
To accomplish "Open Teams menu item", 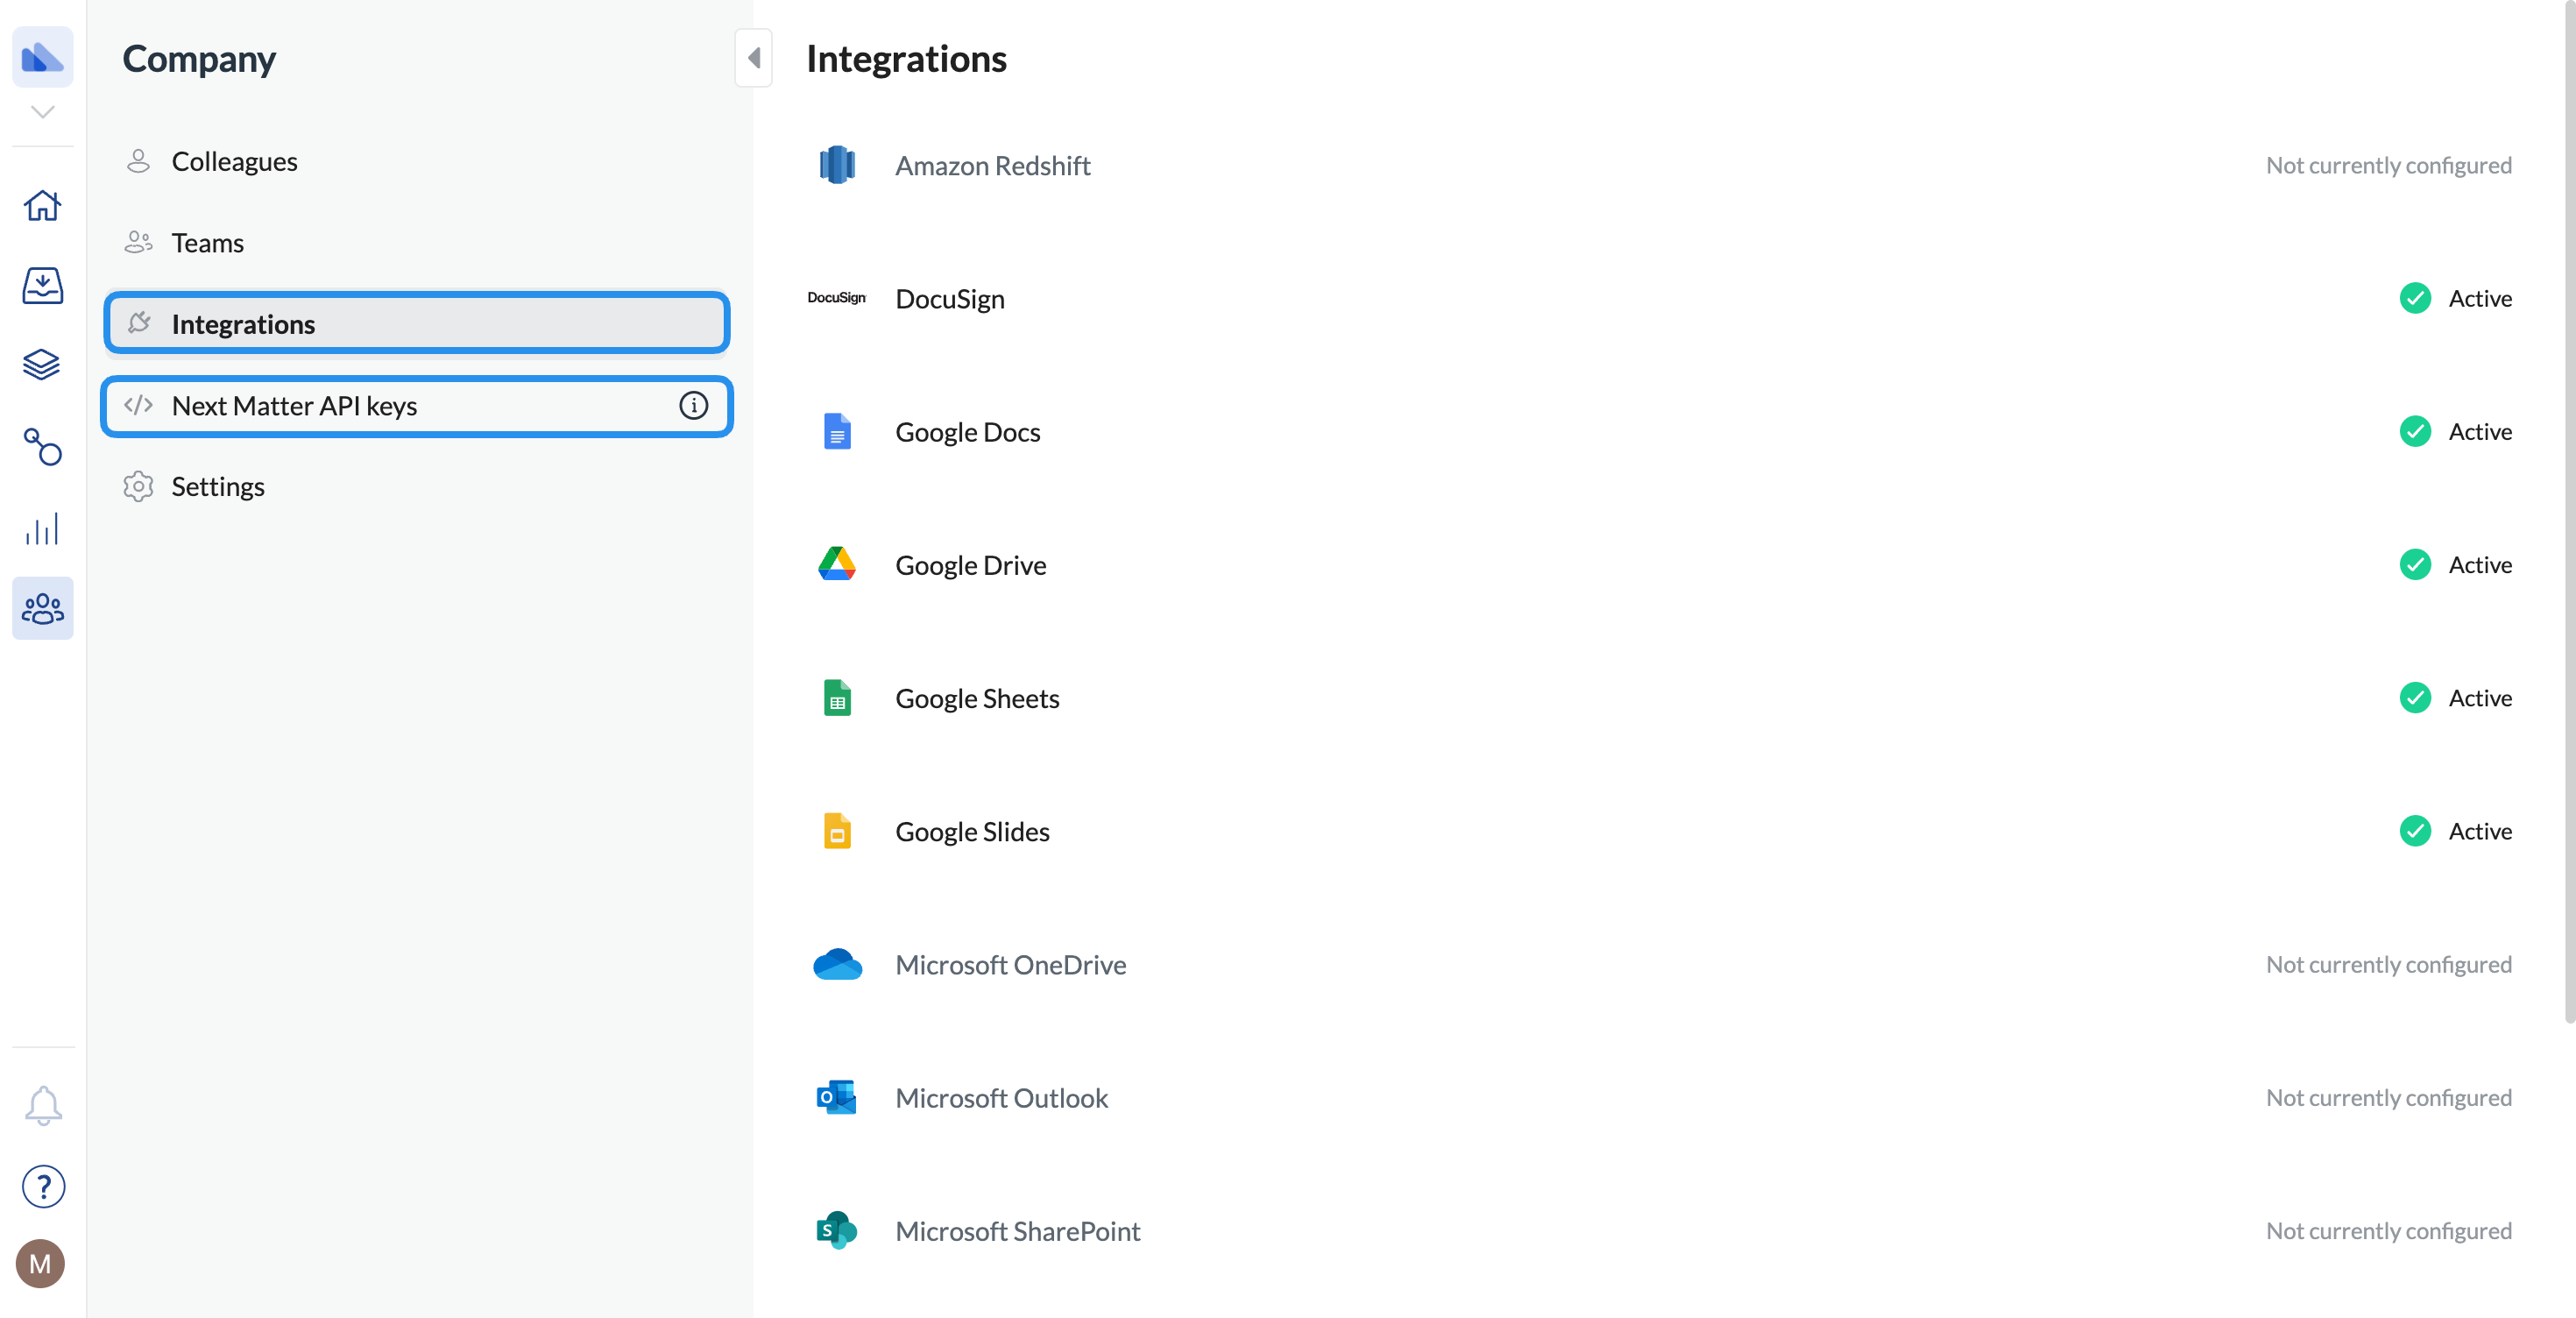I will coord(207,243).
